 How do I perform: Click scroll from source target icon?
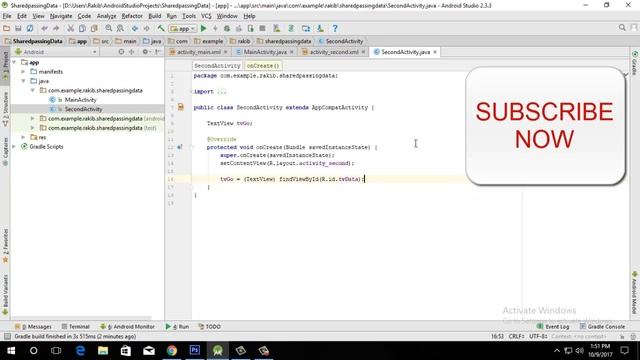click(x=121, y=52)
